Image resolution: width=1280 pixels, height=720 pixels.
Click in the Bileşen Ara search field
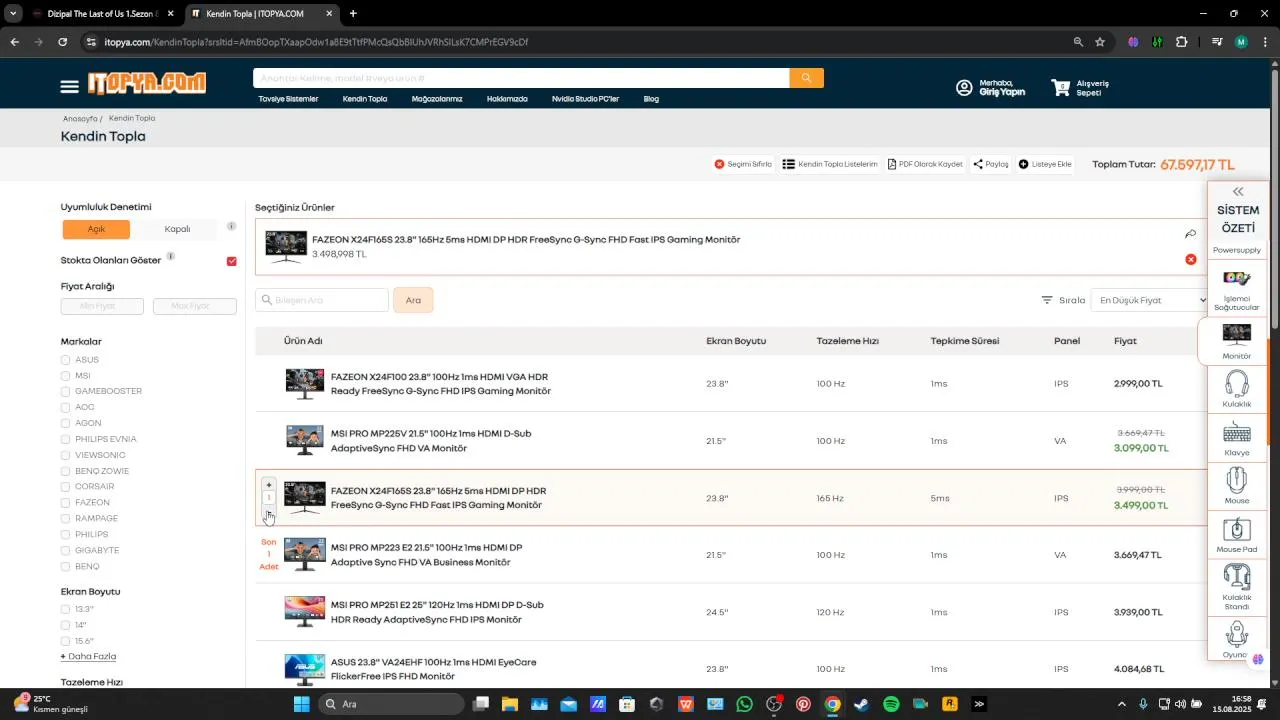322,300
